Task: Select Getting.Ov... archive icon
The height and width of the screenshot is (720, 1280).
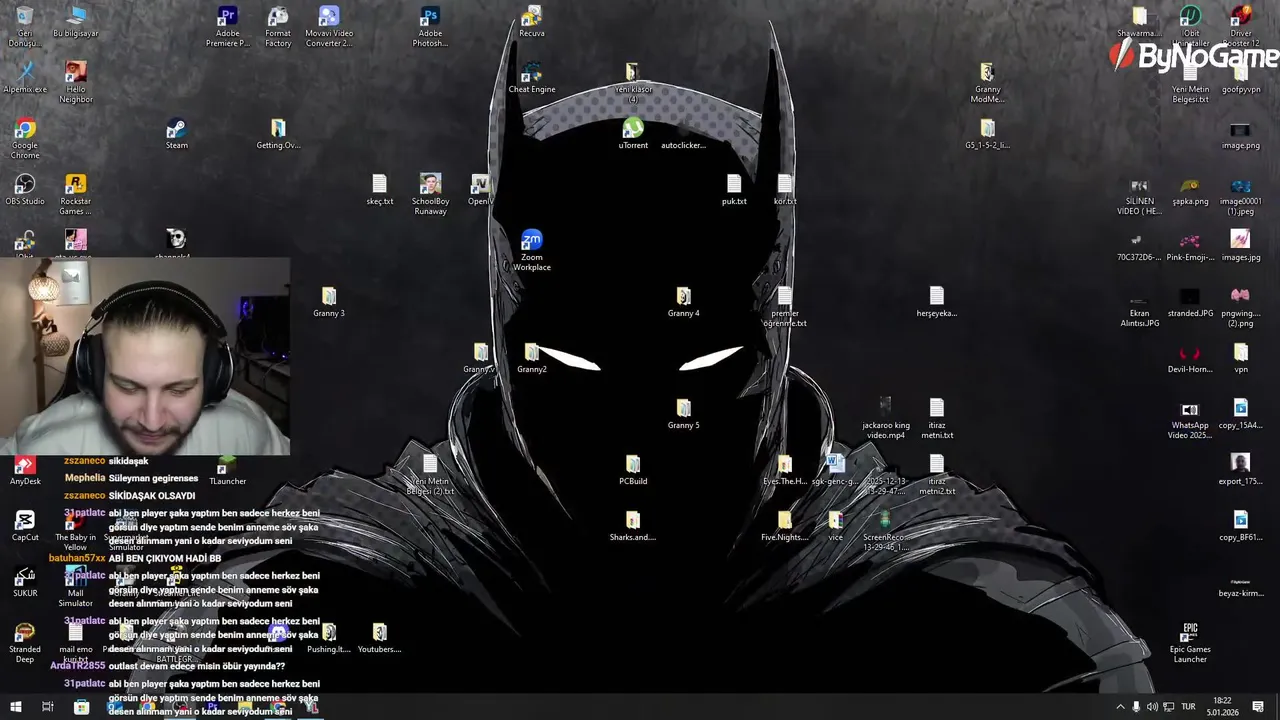Action: [x=278, y=134]
